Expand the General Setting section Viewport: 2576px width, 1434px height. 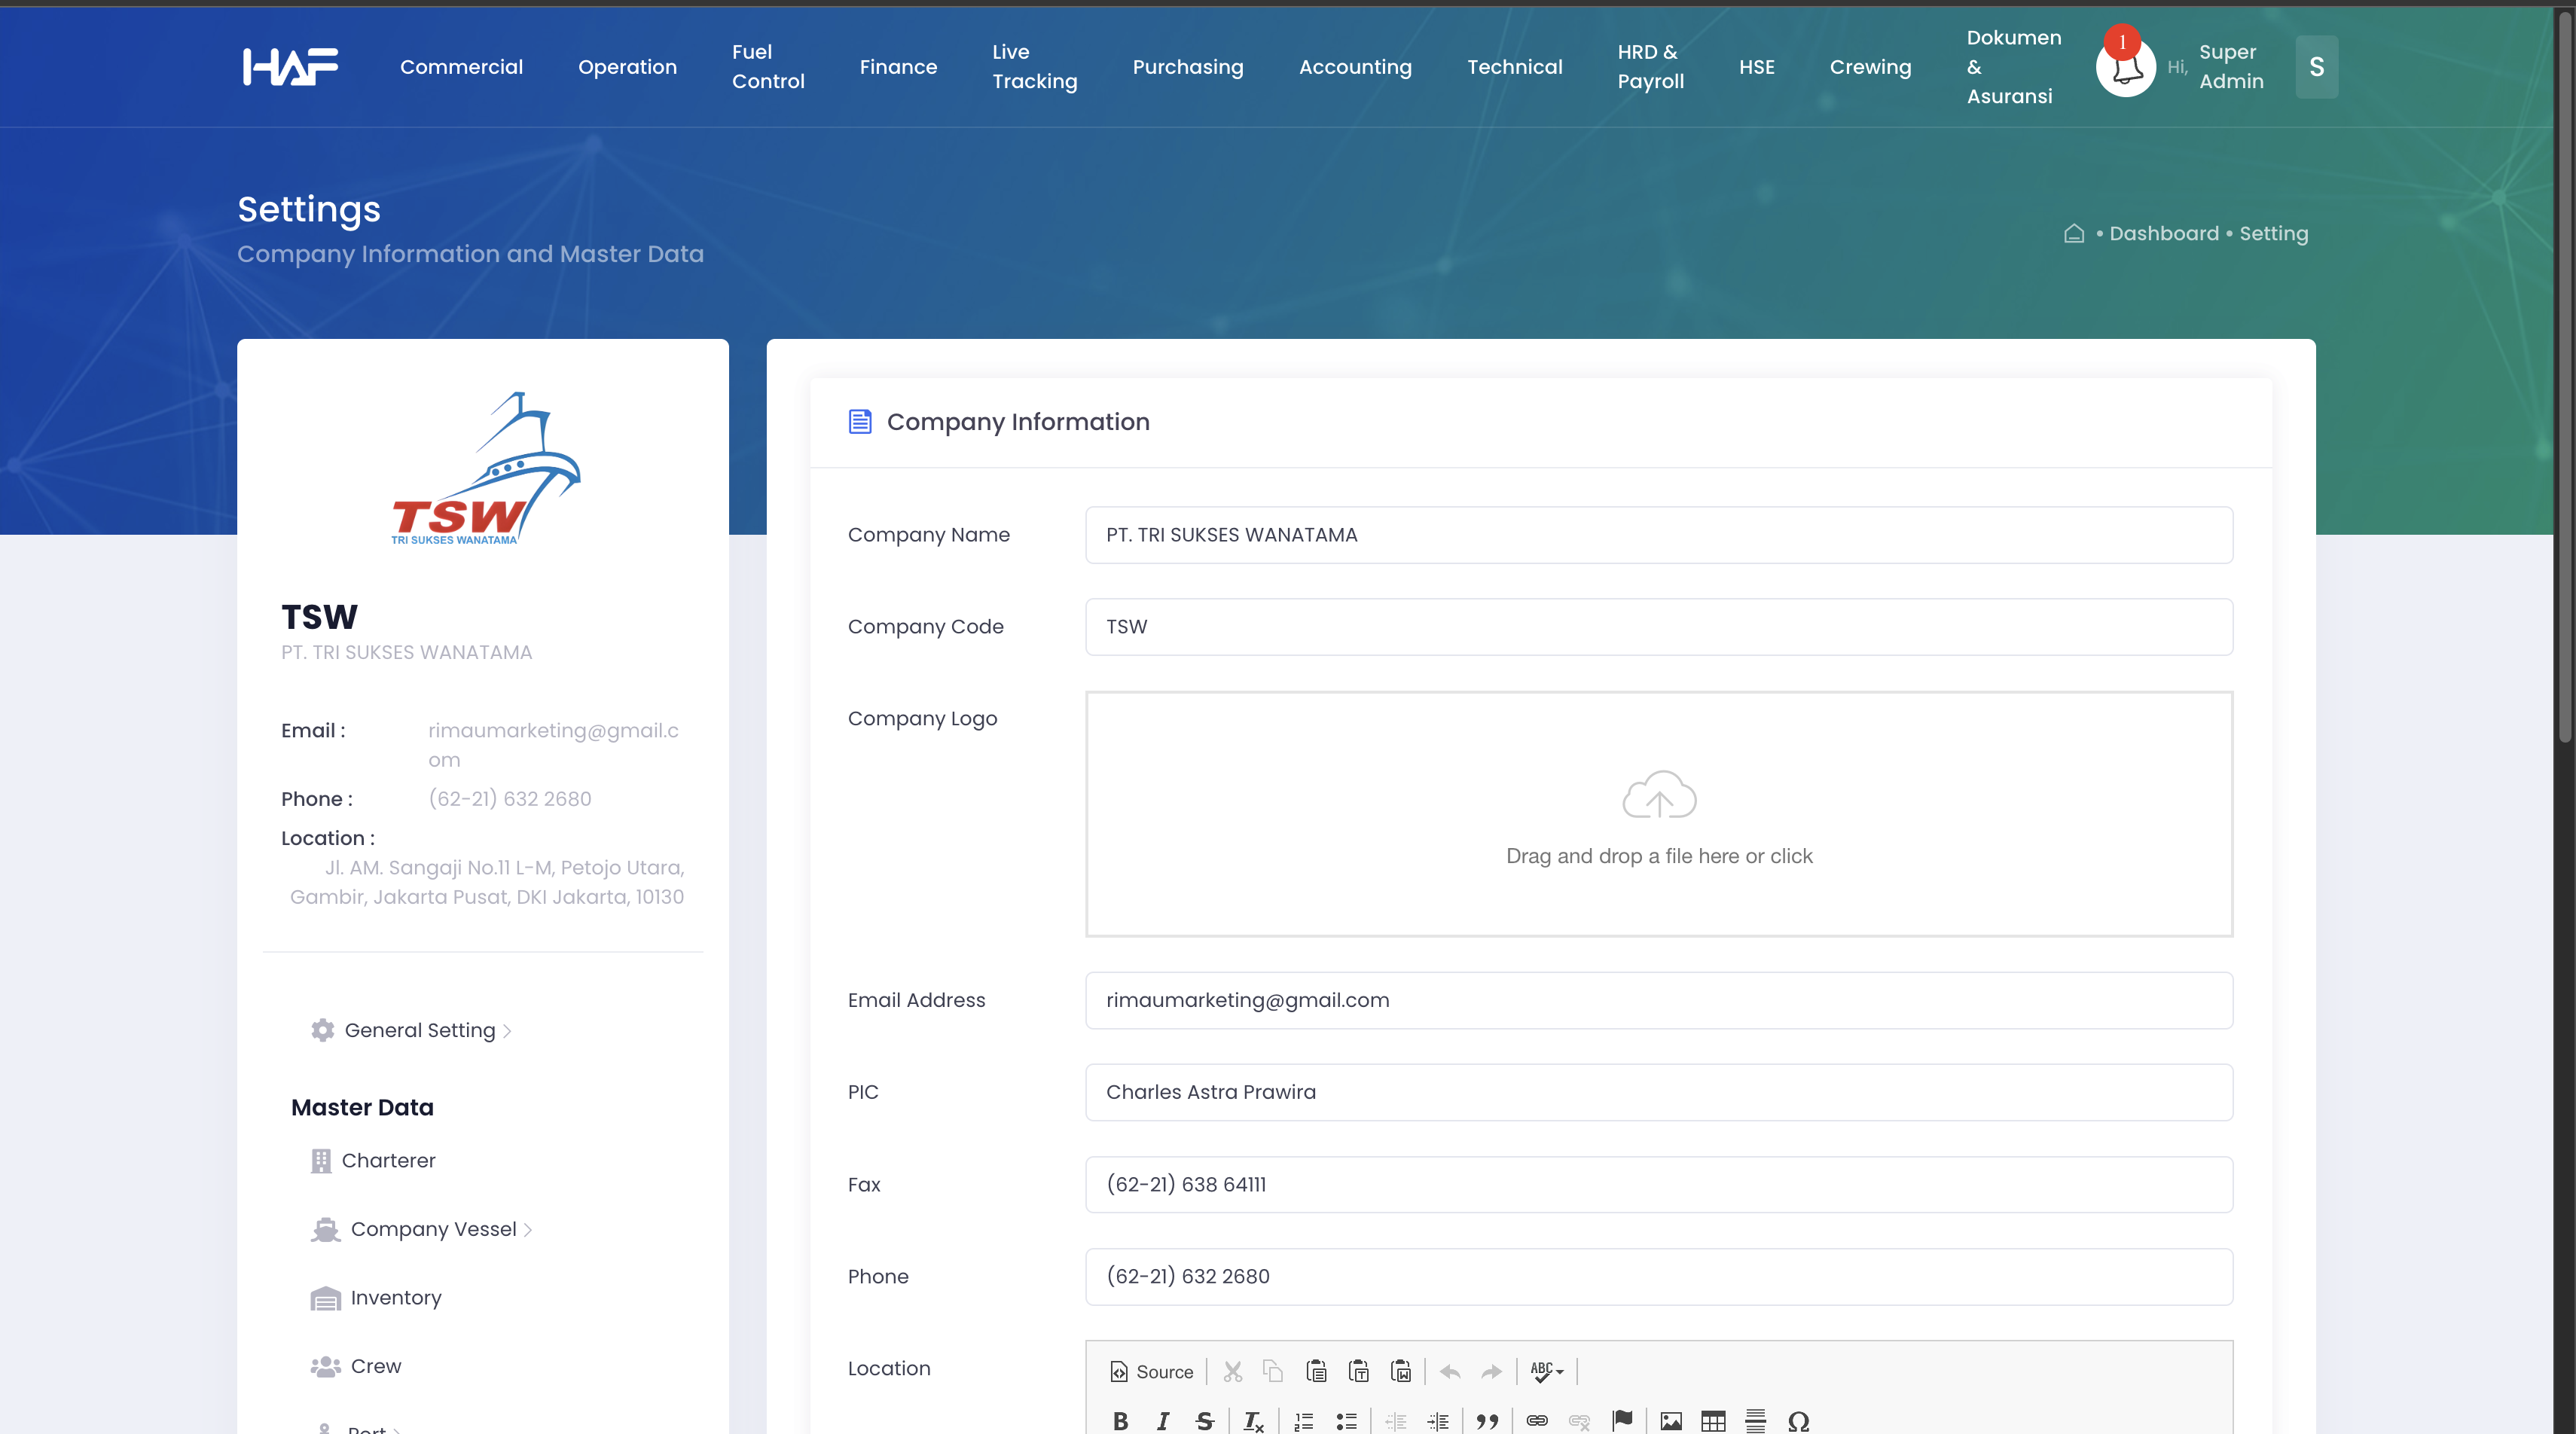[x=419, y=1029]
